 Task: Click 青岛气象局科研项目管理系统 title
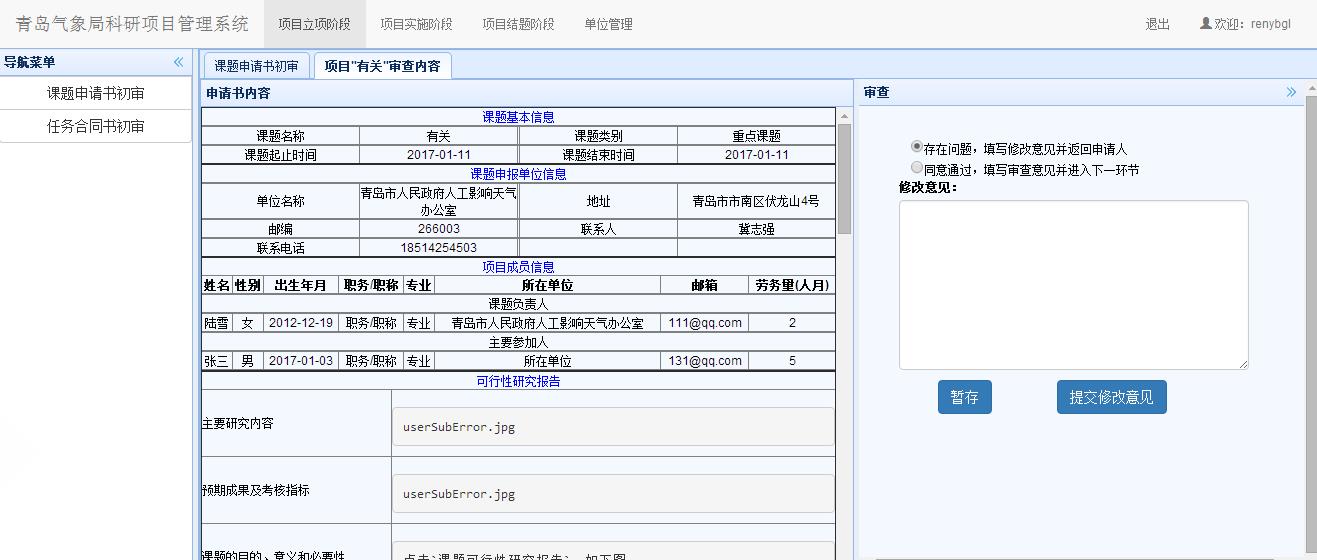132,24
